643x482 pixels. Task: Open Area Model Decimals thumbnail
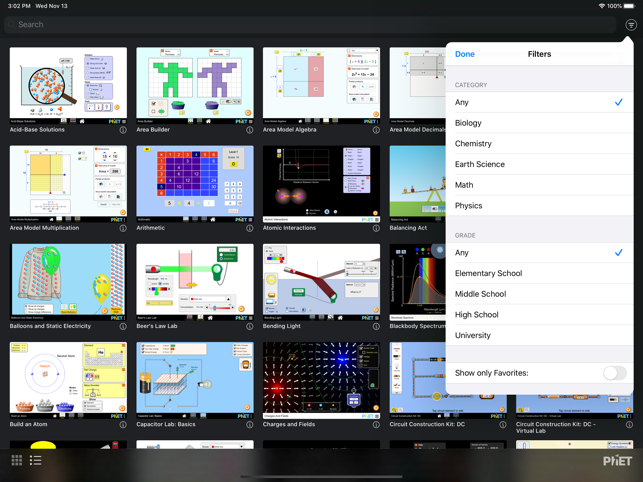[417, 86]
